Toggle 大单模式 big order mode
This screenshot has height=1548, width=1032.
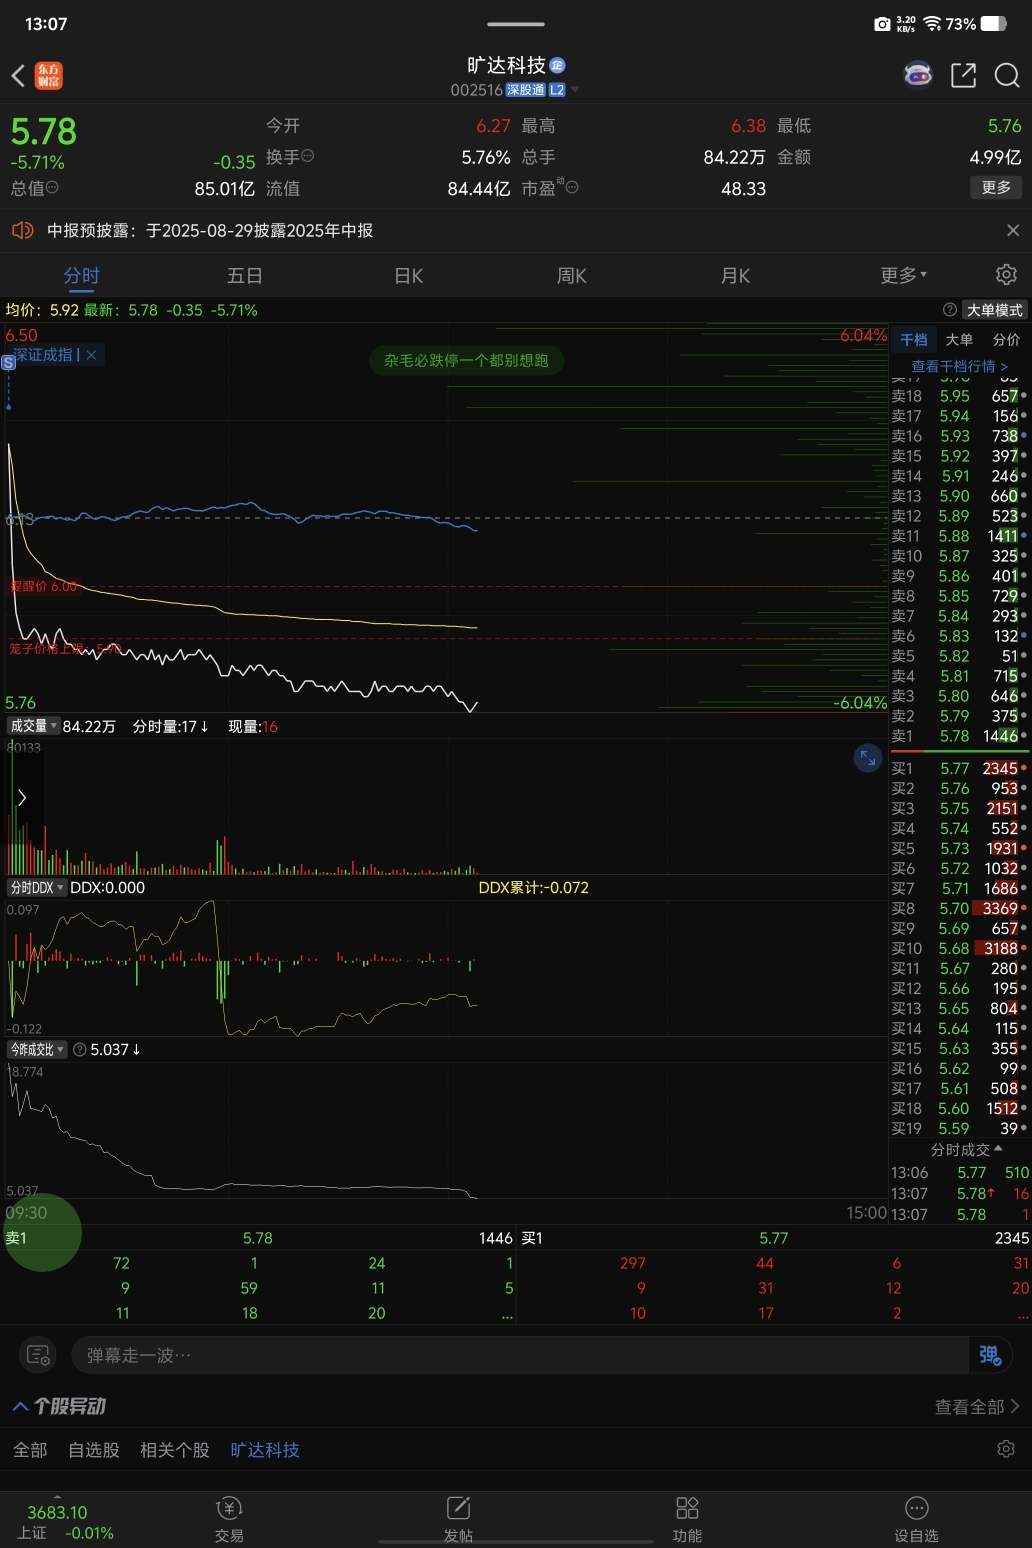[x=994, y=310]
